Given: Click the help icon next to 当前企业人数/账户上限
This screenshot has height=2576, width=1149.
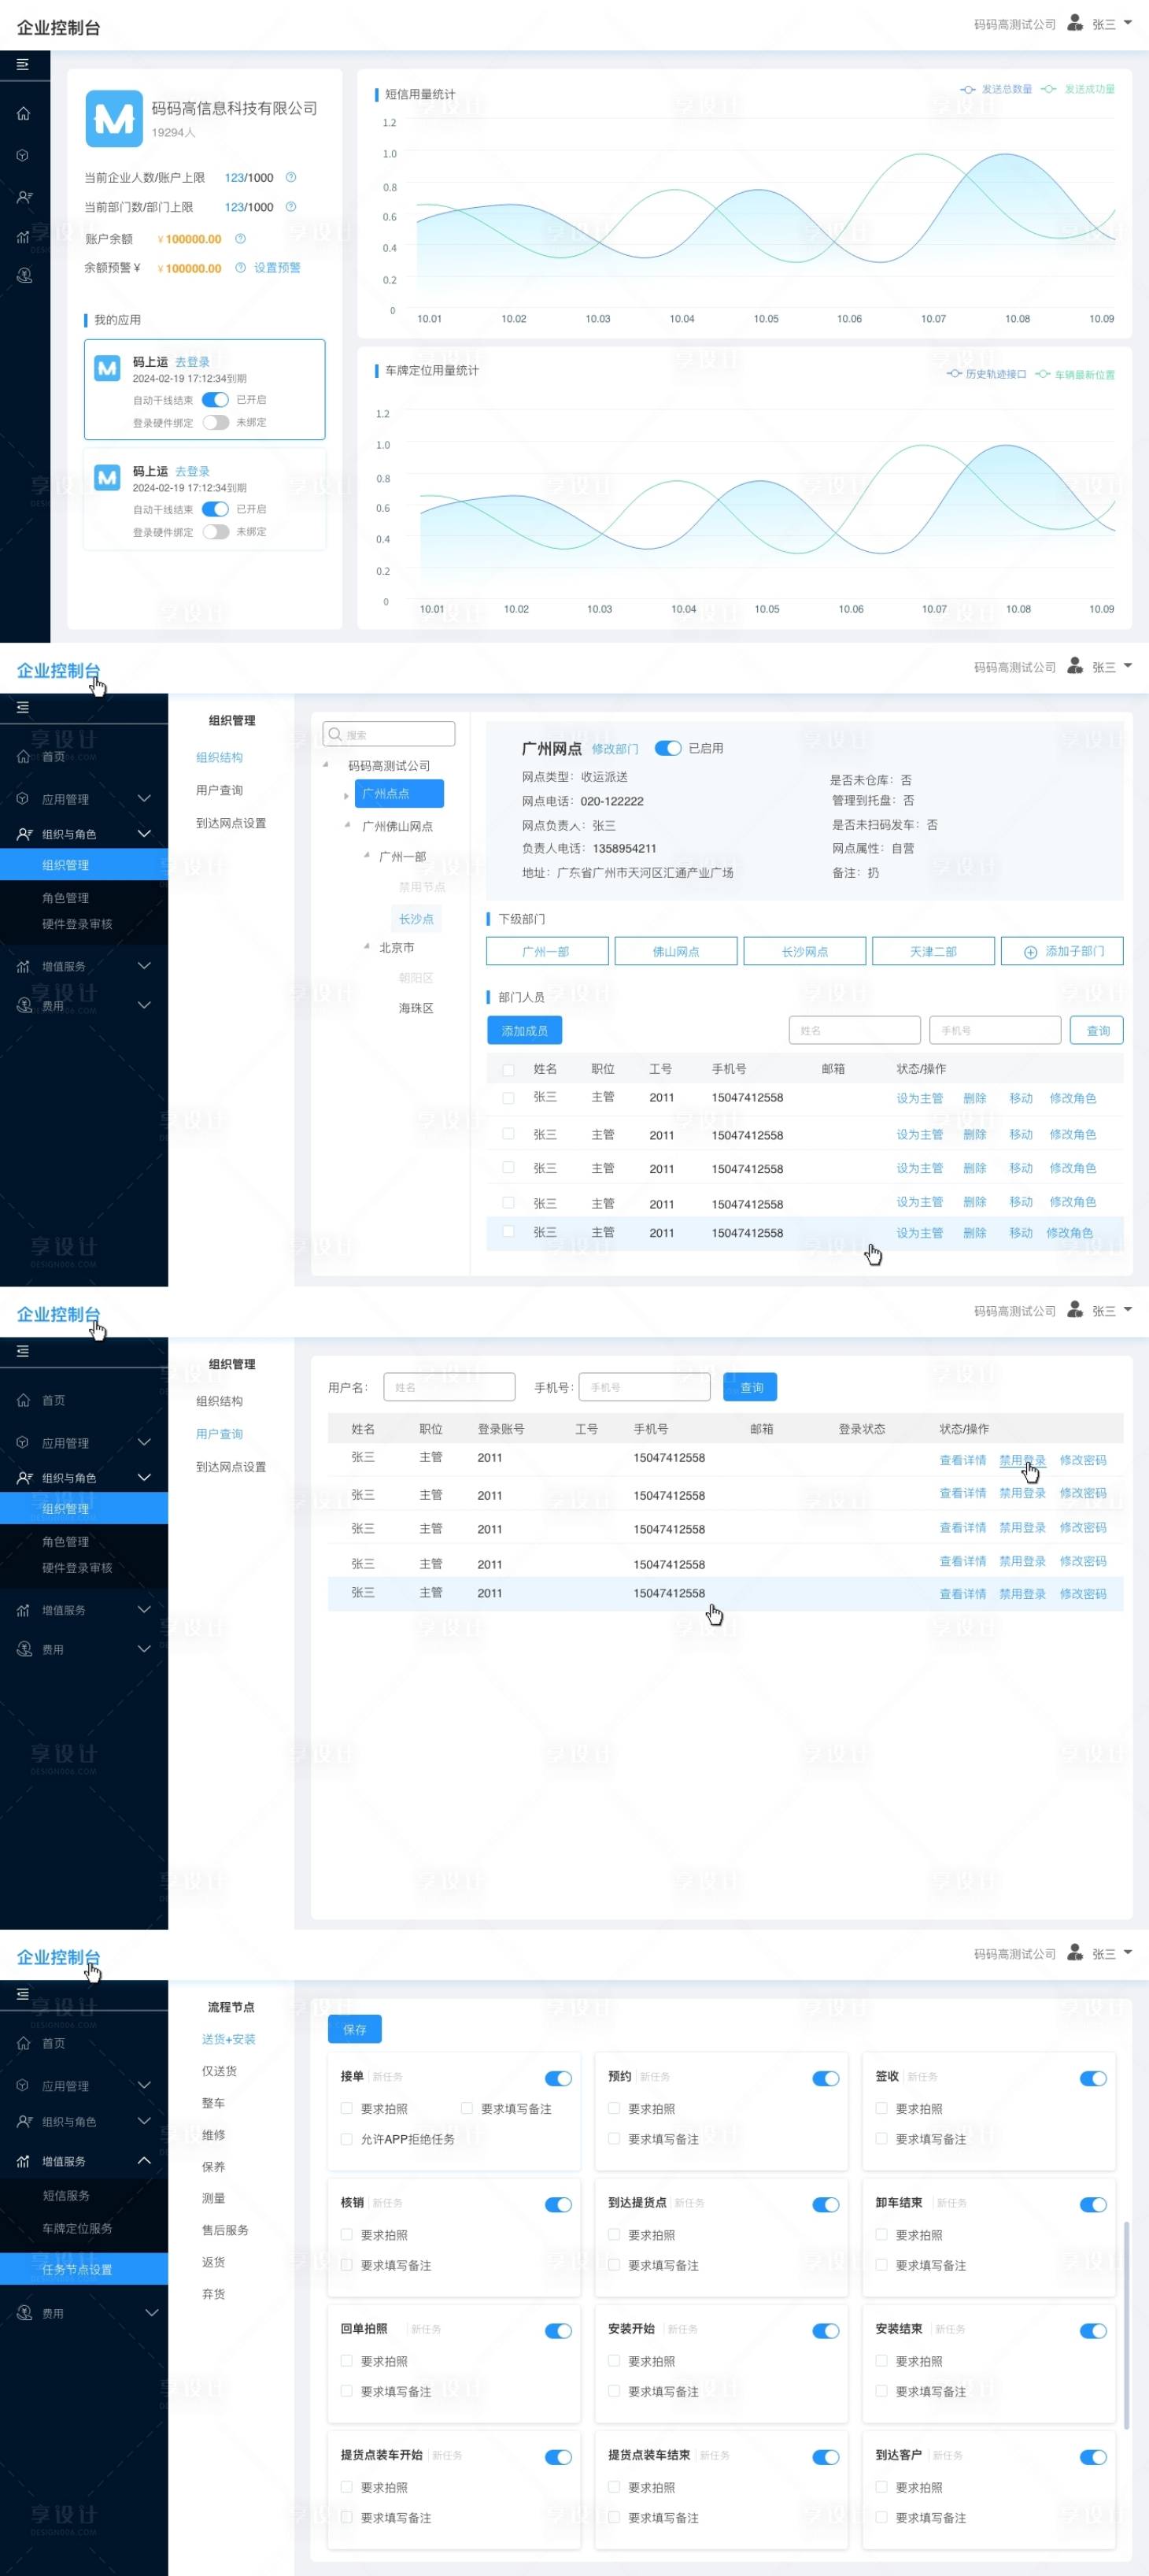Looking at the screenshot, I should click(291, 177).
